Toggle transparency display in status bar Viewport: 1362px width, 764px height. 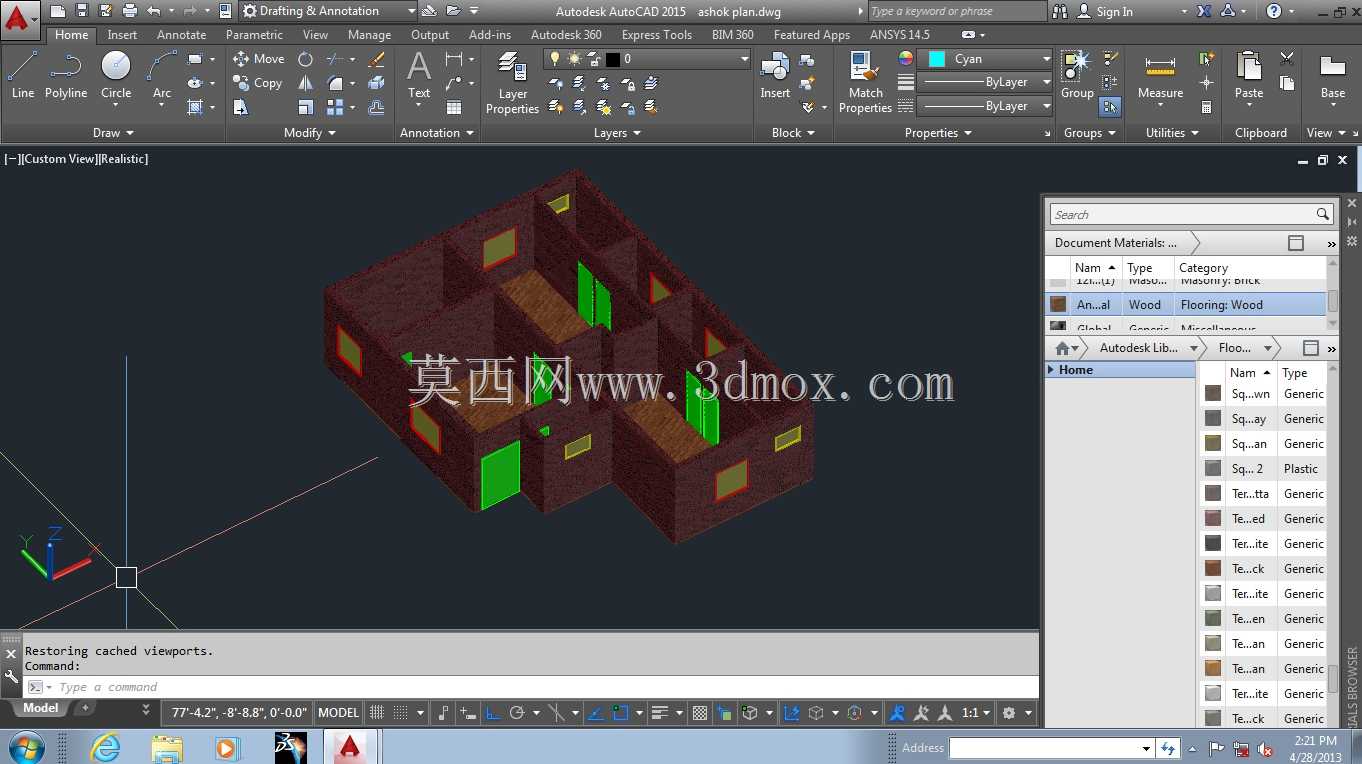[x=700, y=713]
